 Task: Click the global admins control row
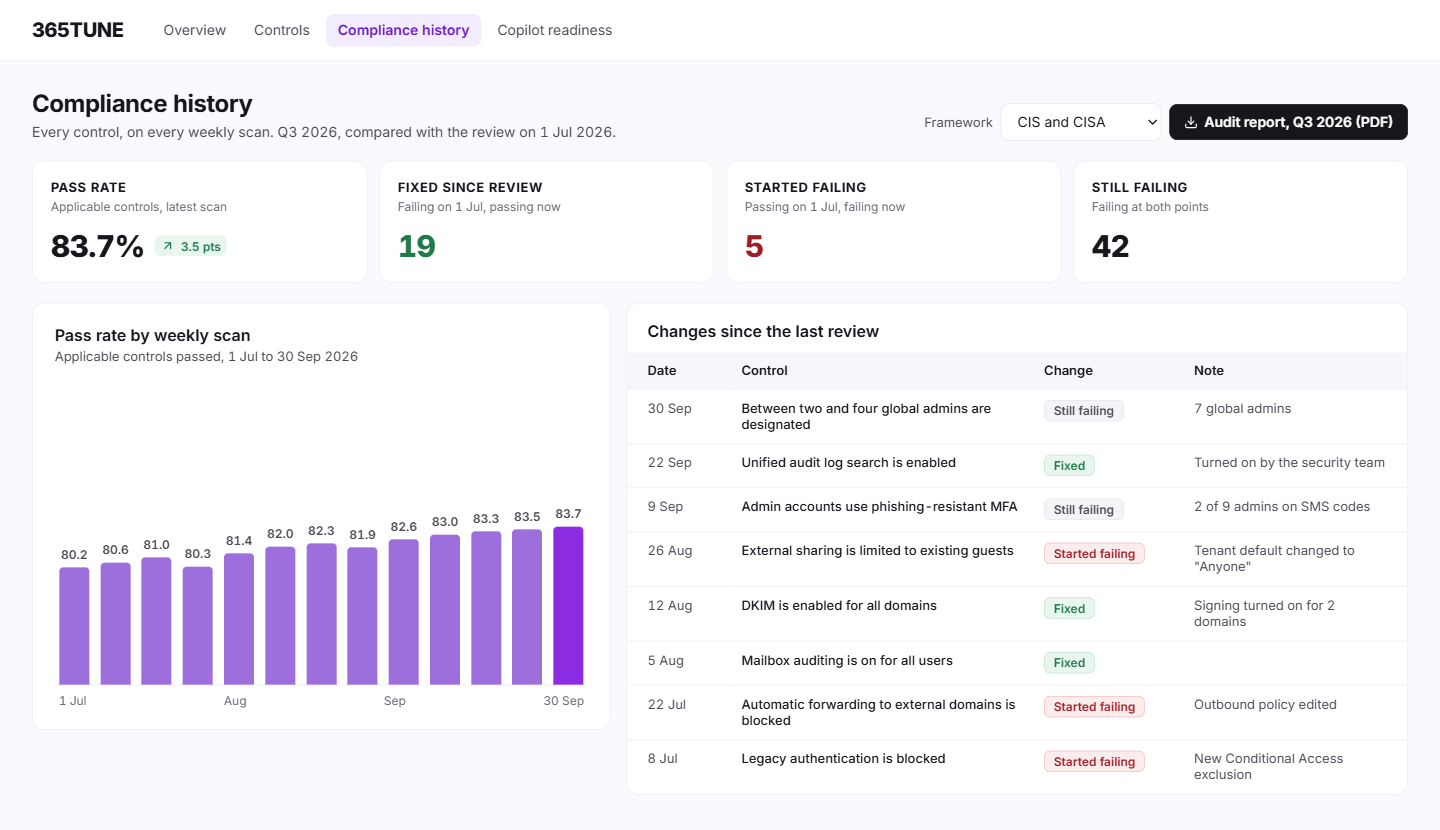point(1017,416)
